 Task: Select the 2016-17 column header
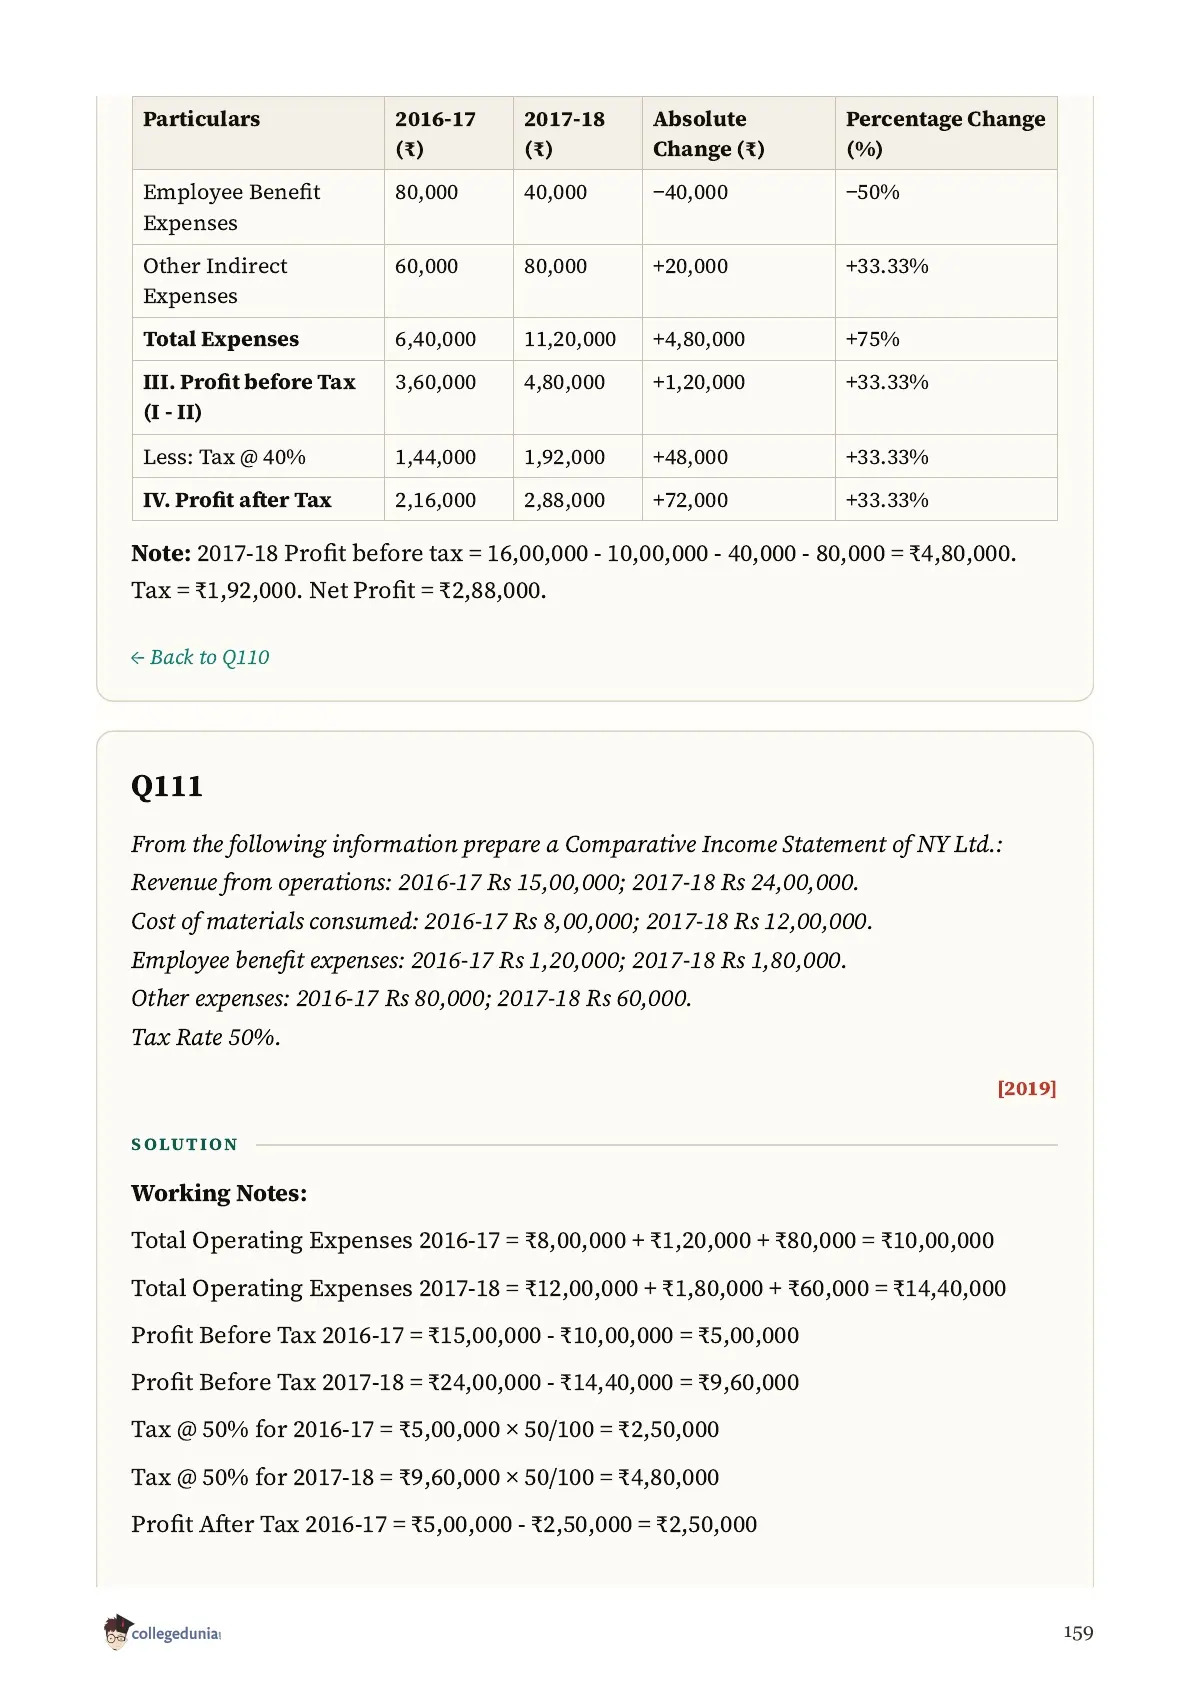(435, 133)
